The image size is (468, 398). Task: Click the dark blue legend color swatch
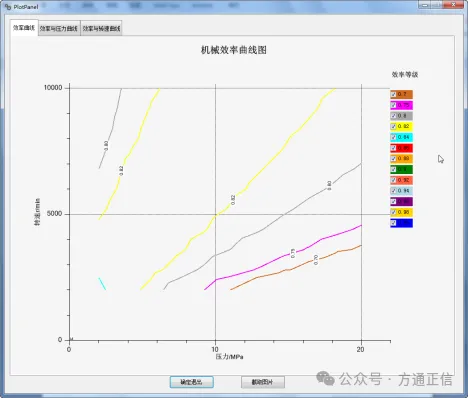[x=404, y=223]
